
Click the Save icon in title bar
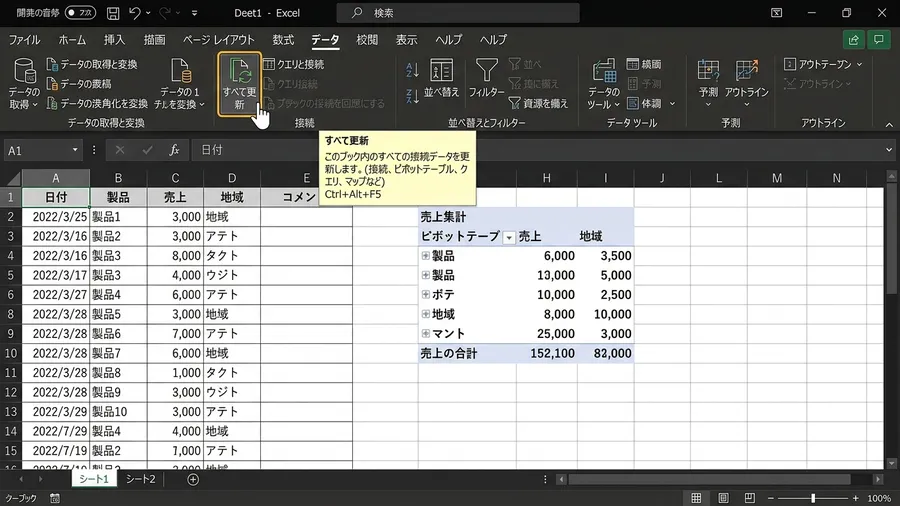point(113,13)
